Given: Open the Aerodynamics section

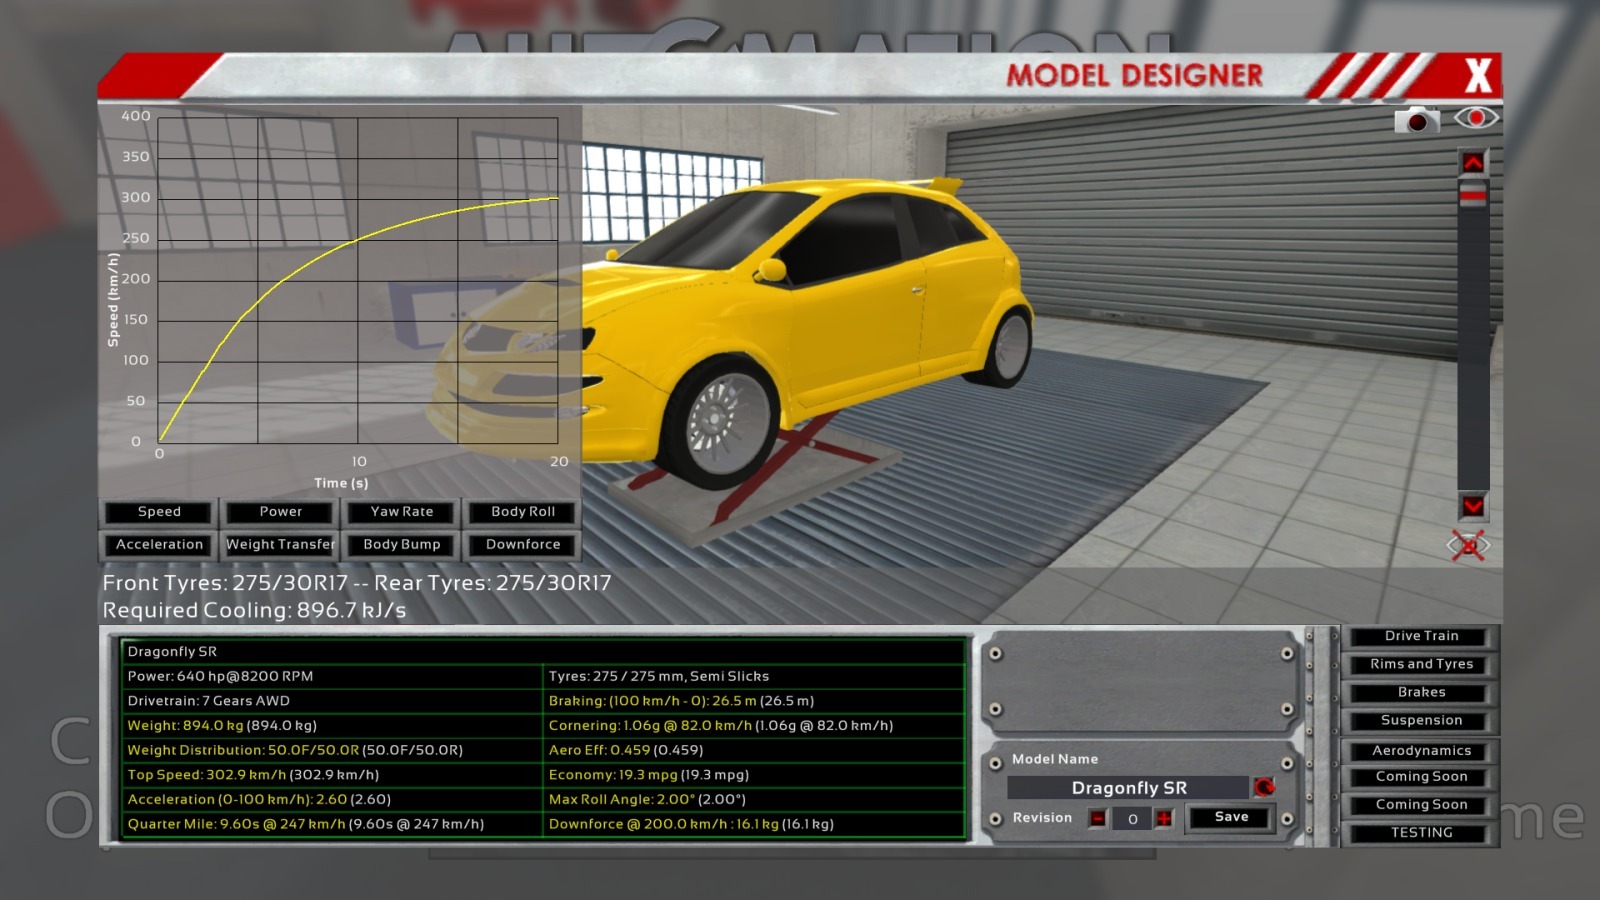Looking at the screenshot, I should point(1421,751).
